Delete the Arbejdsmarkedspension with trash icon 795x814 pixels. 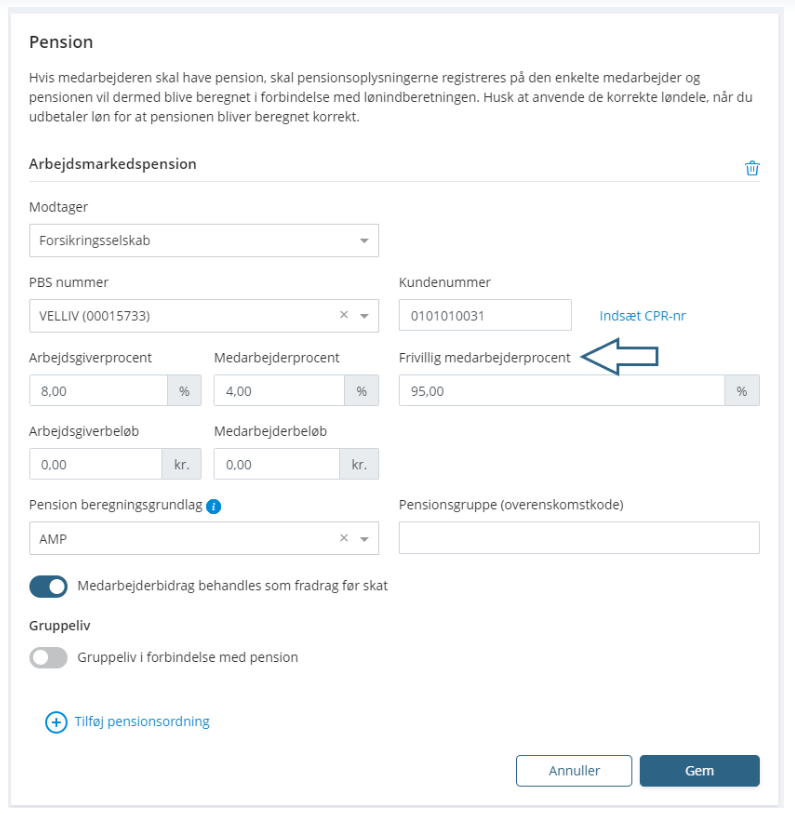tap(752, 168)
